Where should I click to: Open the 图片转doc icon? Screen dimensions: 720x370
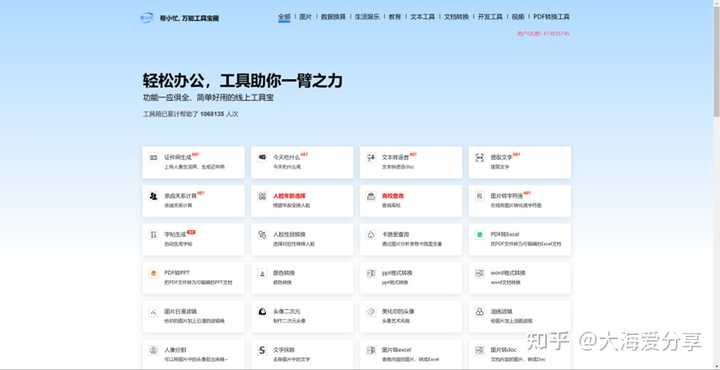479,350
